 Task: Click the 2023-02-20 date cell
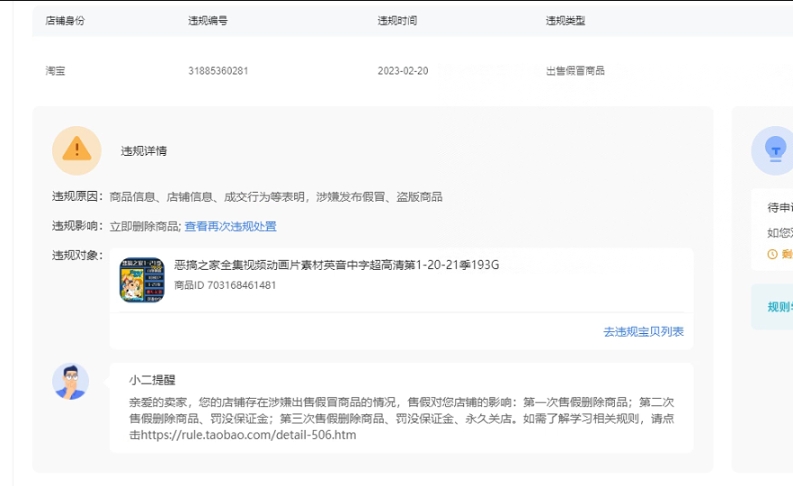tap(403, 71)
